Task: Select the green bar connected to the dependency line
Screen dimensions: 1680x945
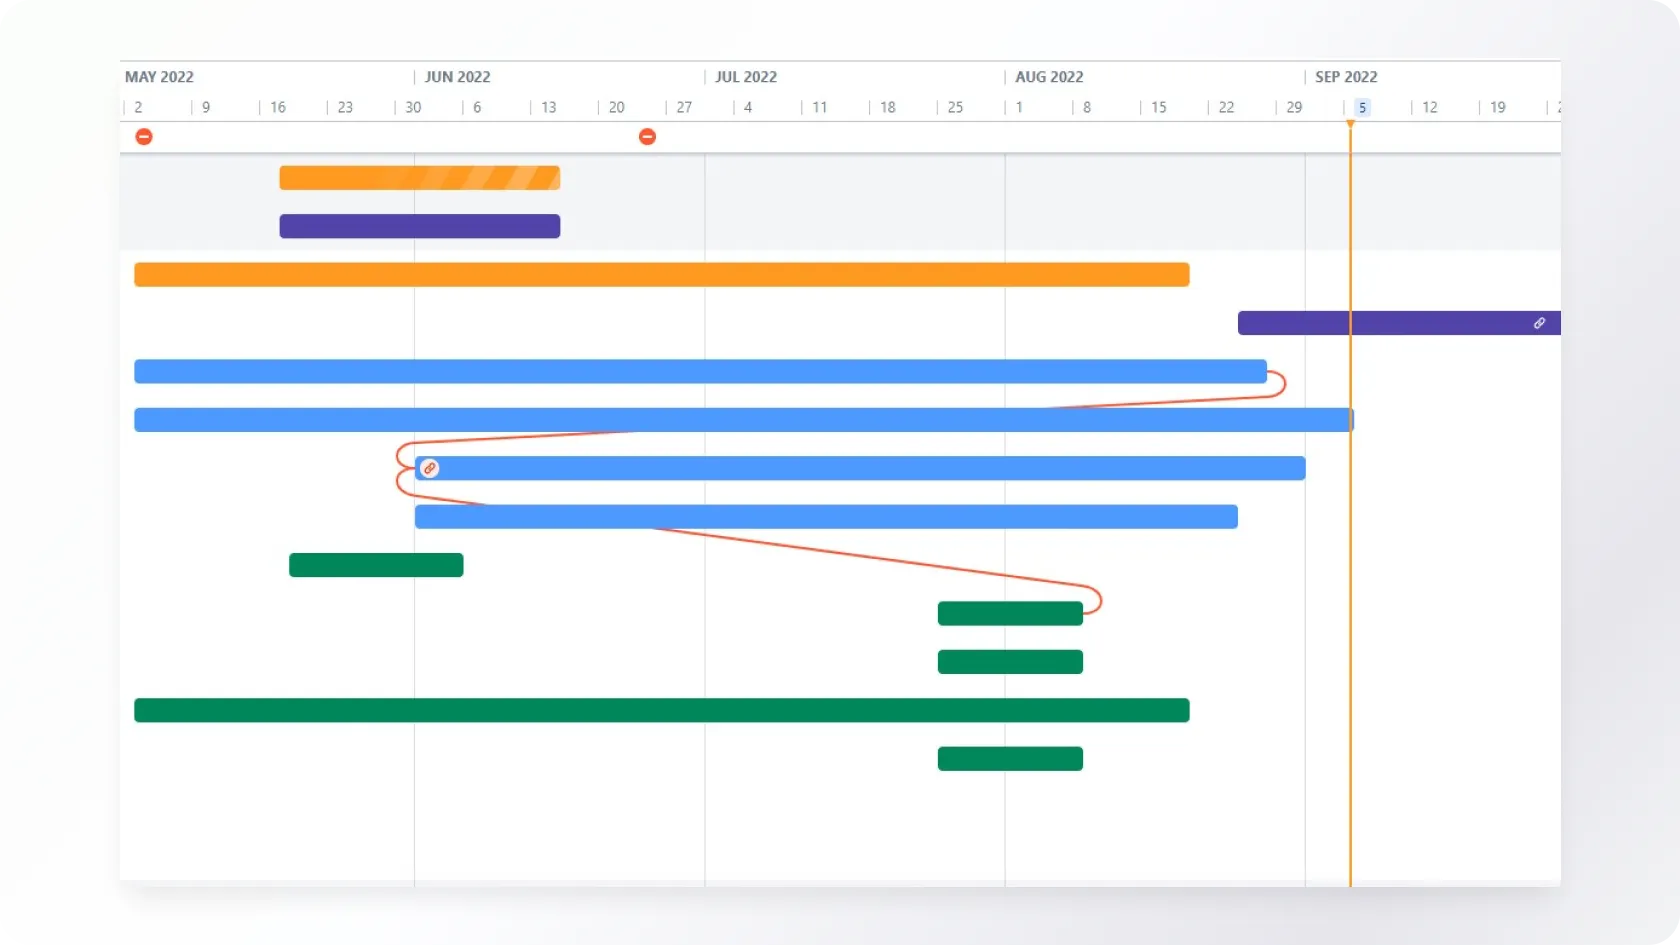Action: click(1010, 614)
